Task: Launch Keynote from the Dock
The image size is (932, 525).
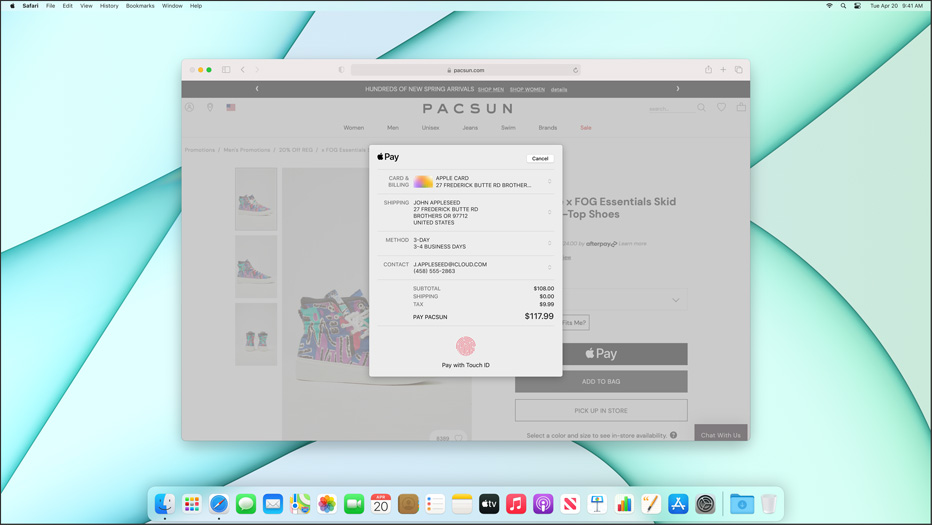Action: tap(597, 504)
